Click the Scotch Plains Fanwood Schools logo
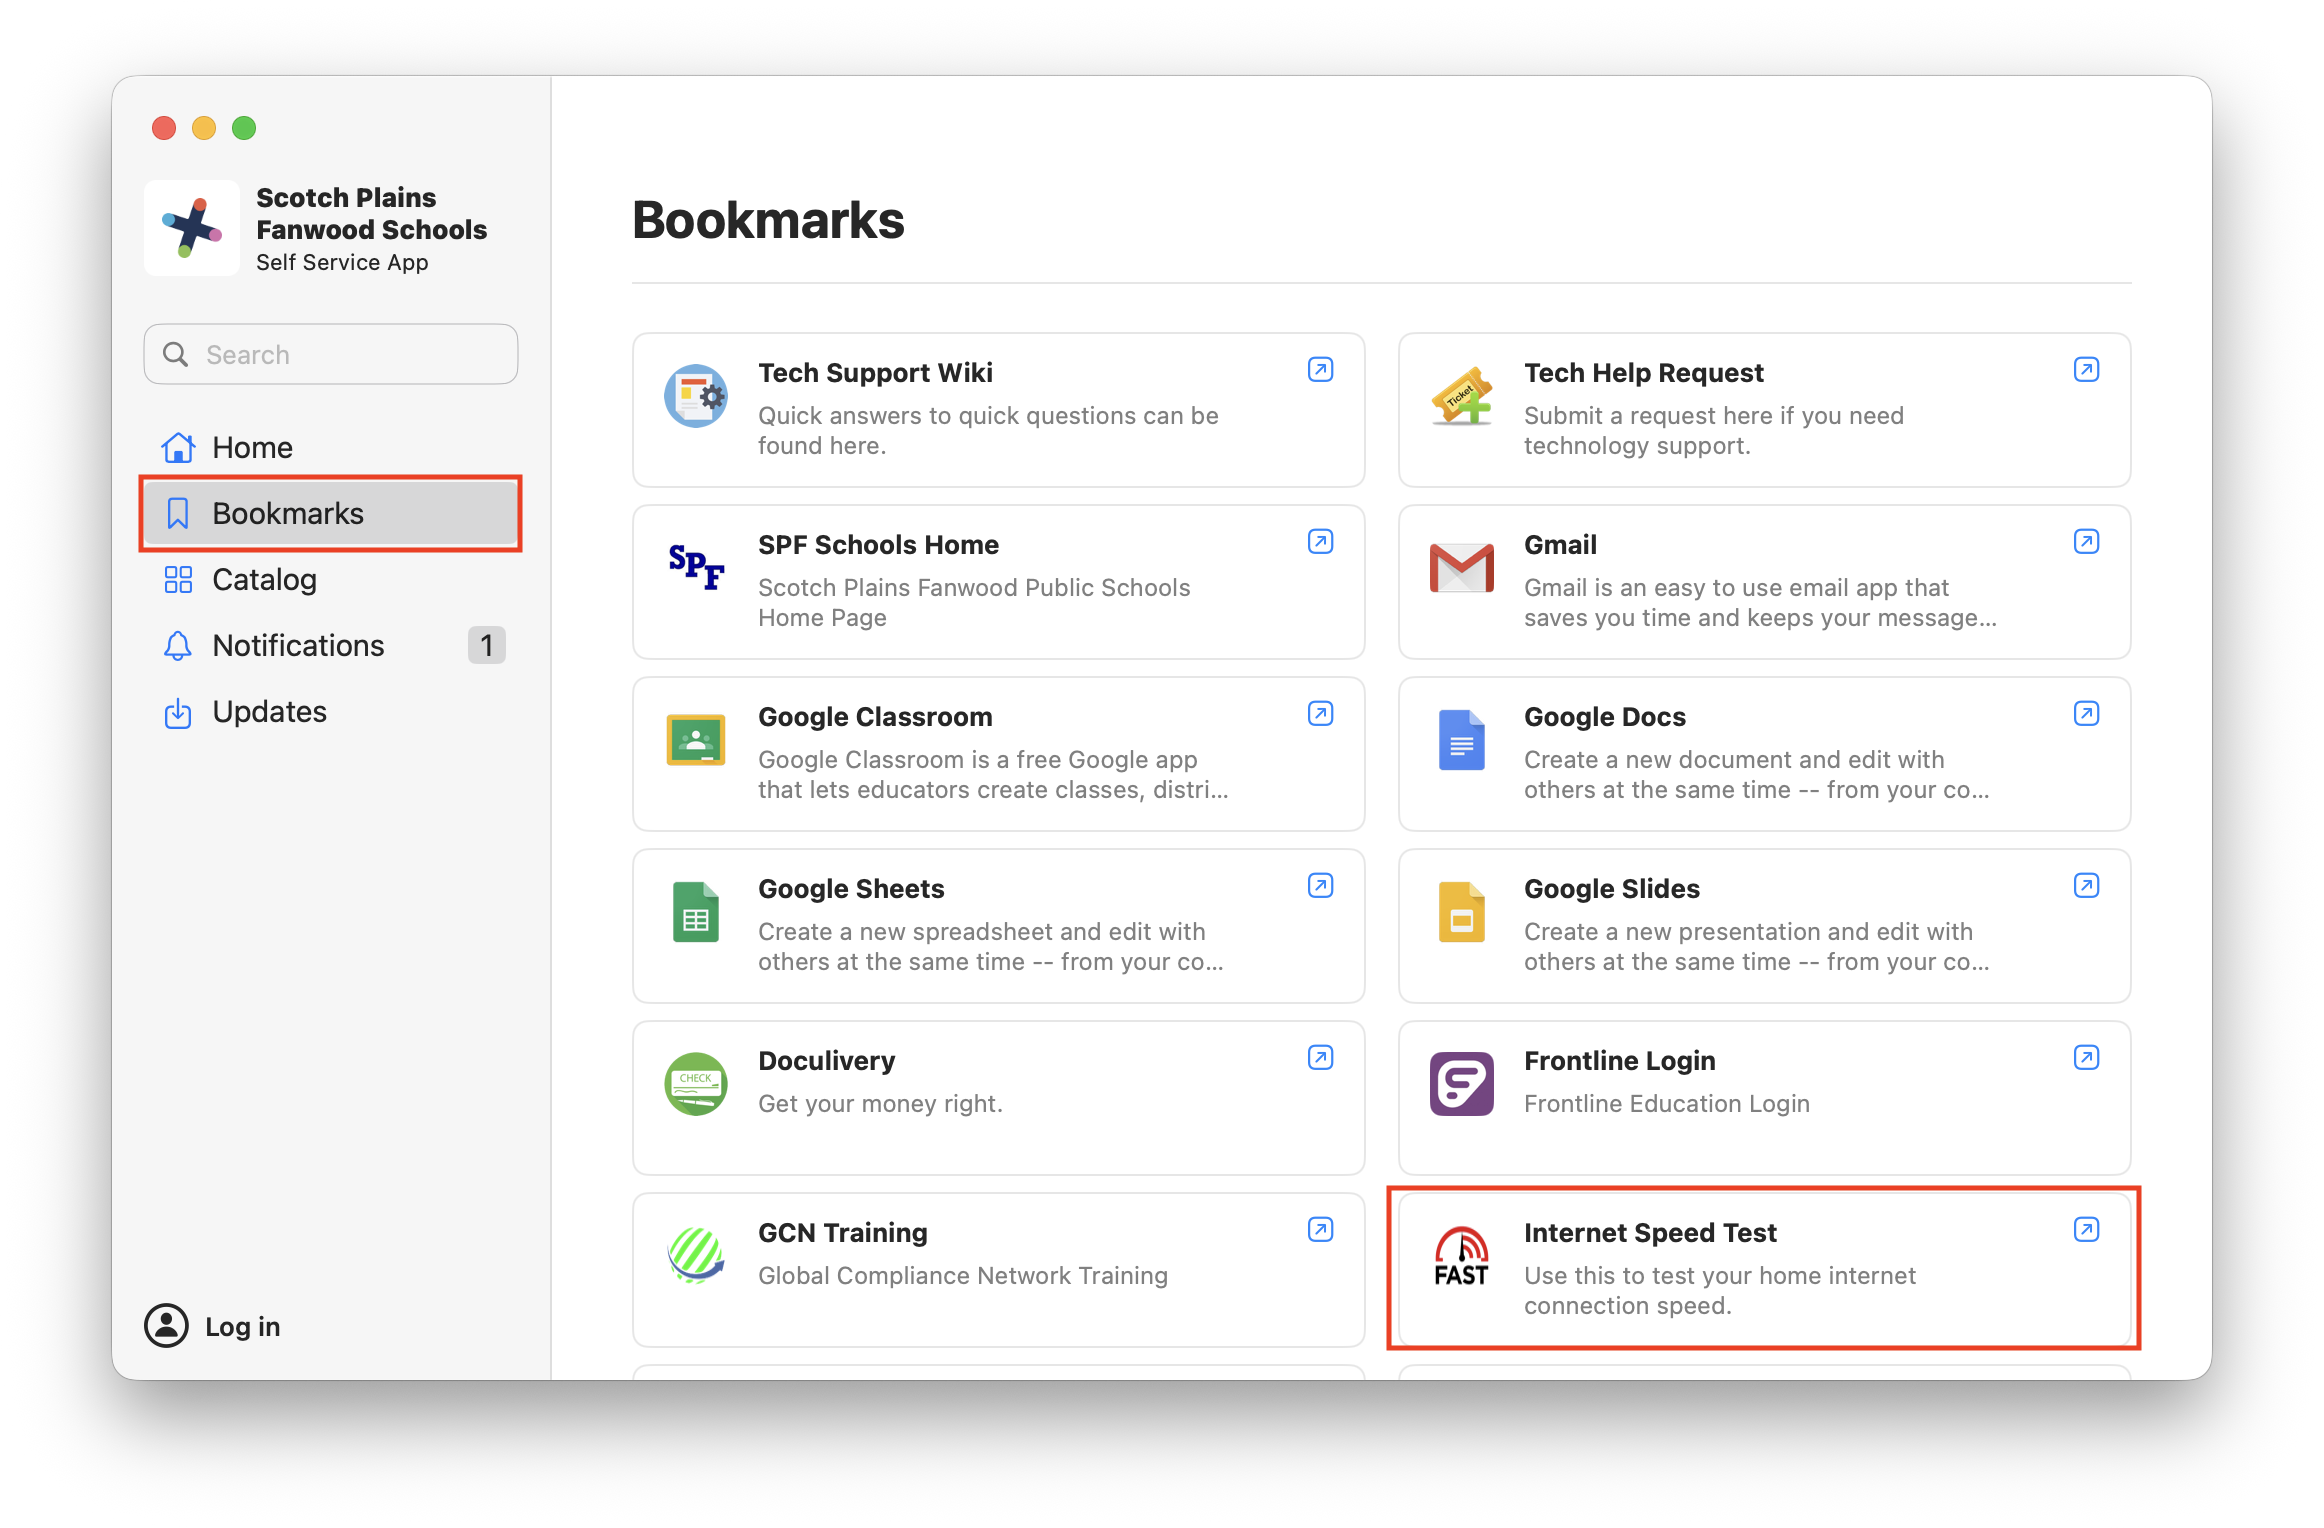 coord(192,228)
